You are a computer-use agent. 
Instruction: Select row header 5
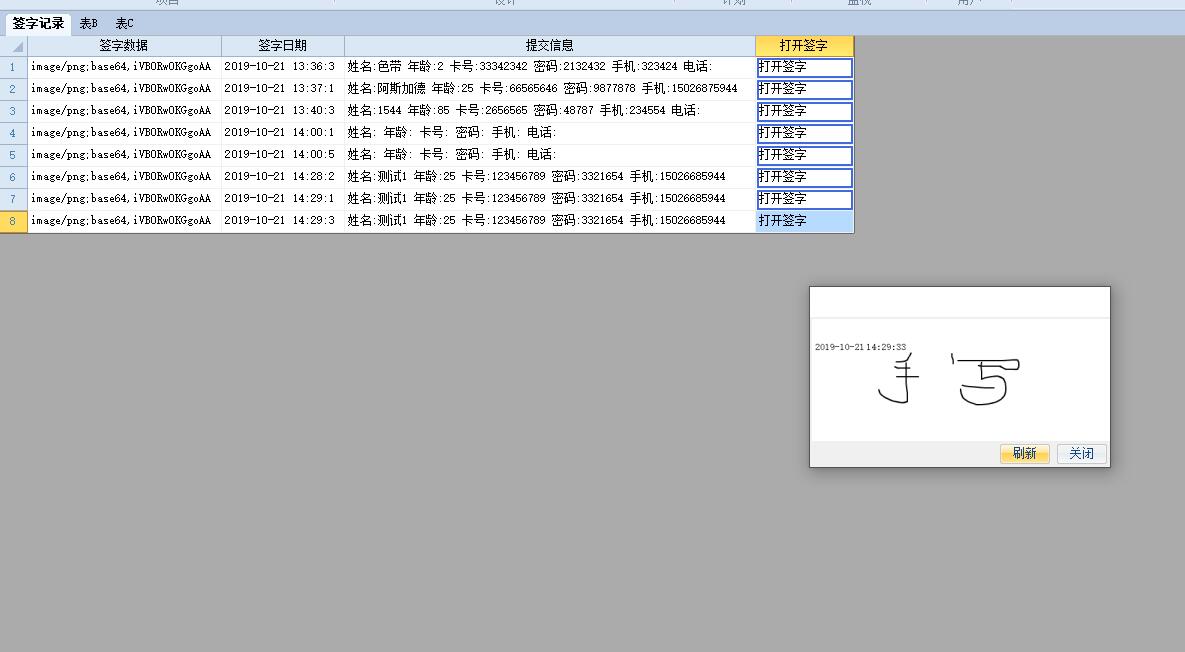coord(14,155)
